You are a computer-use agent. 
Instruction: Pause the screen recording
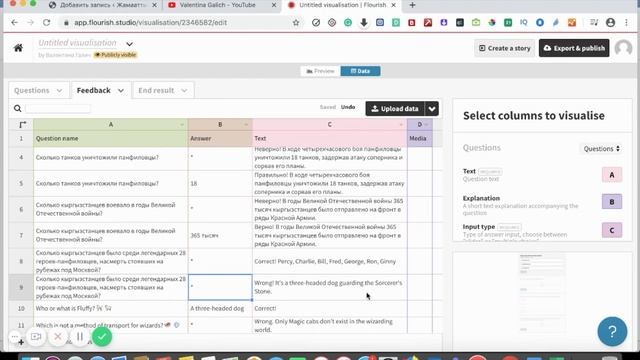pyautogui.click(x=80, y=337)
